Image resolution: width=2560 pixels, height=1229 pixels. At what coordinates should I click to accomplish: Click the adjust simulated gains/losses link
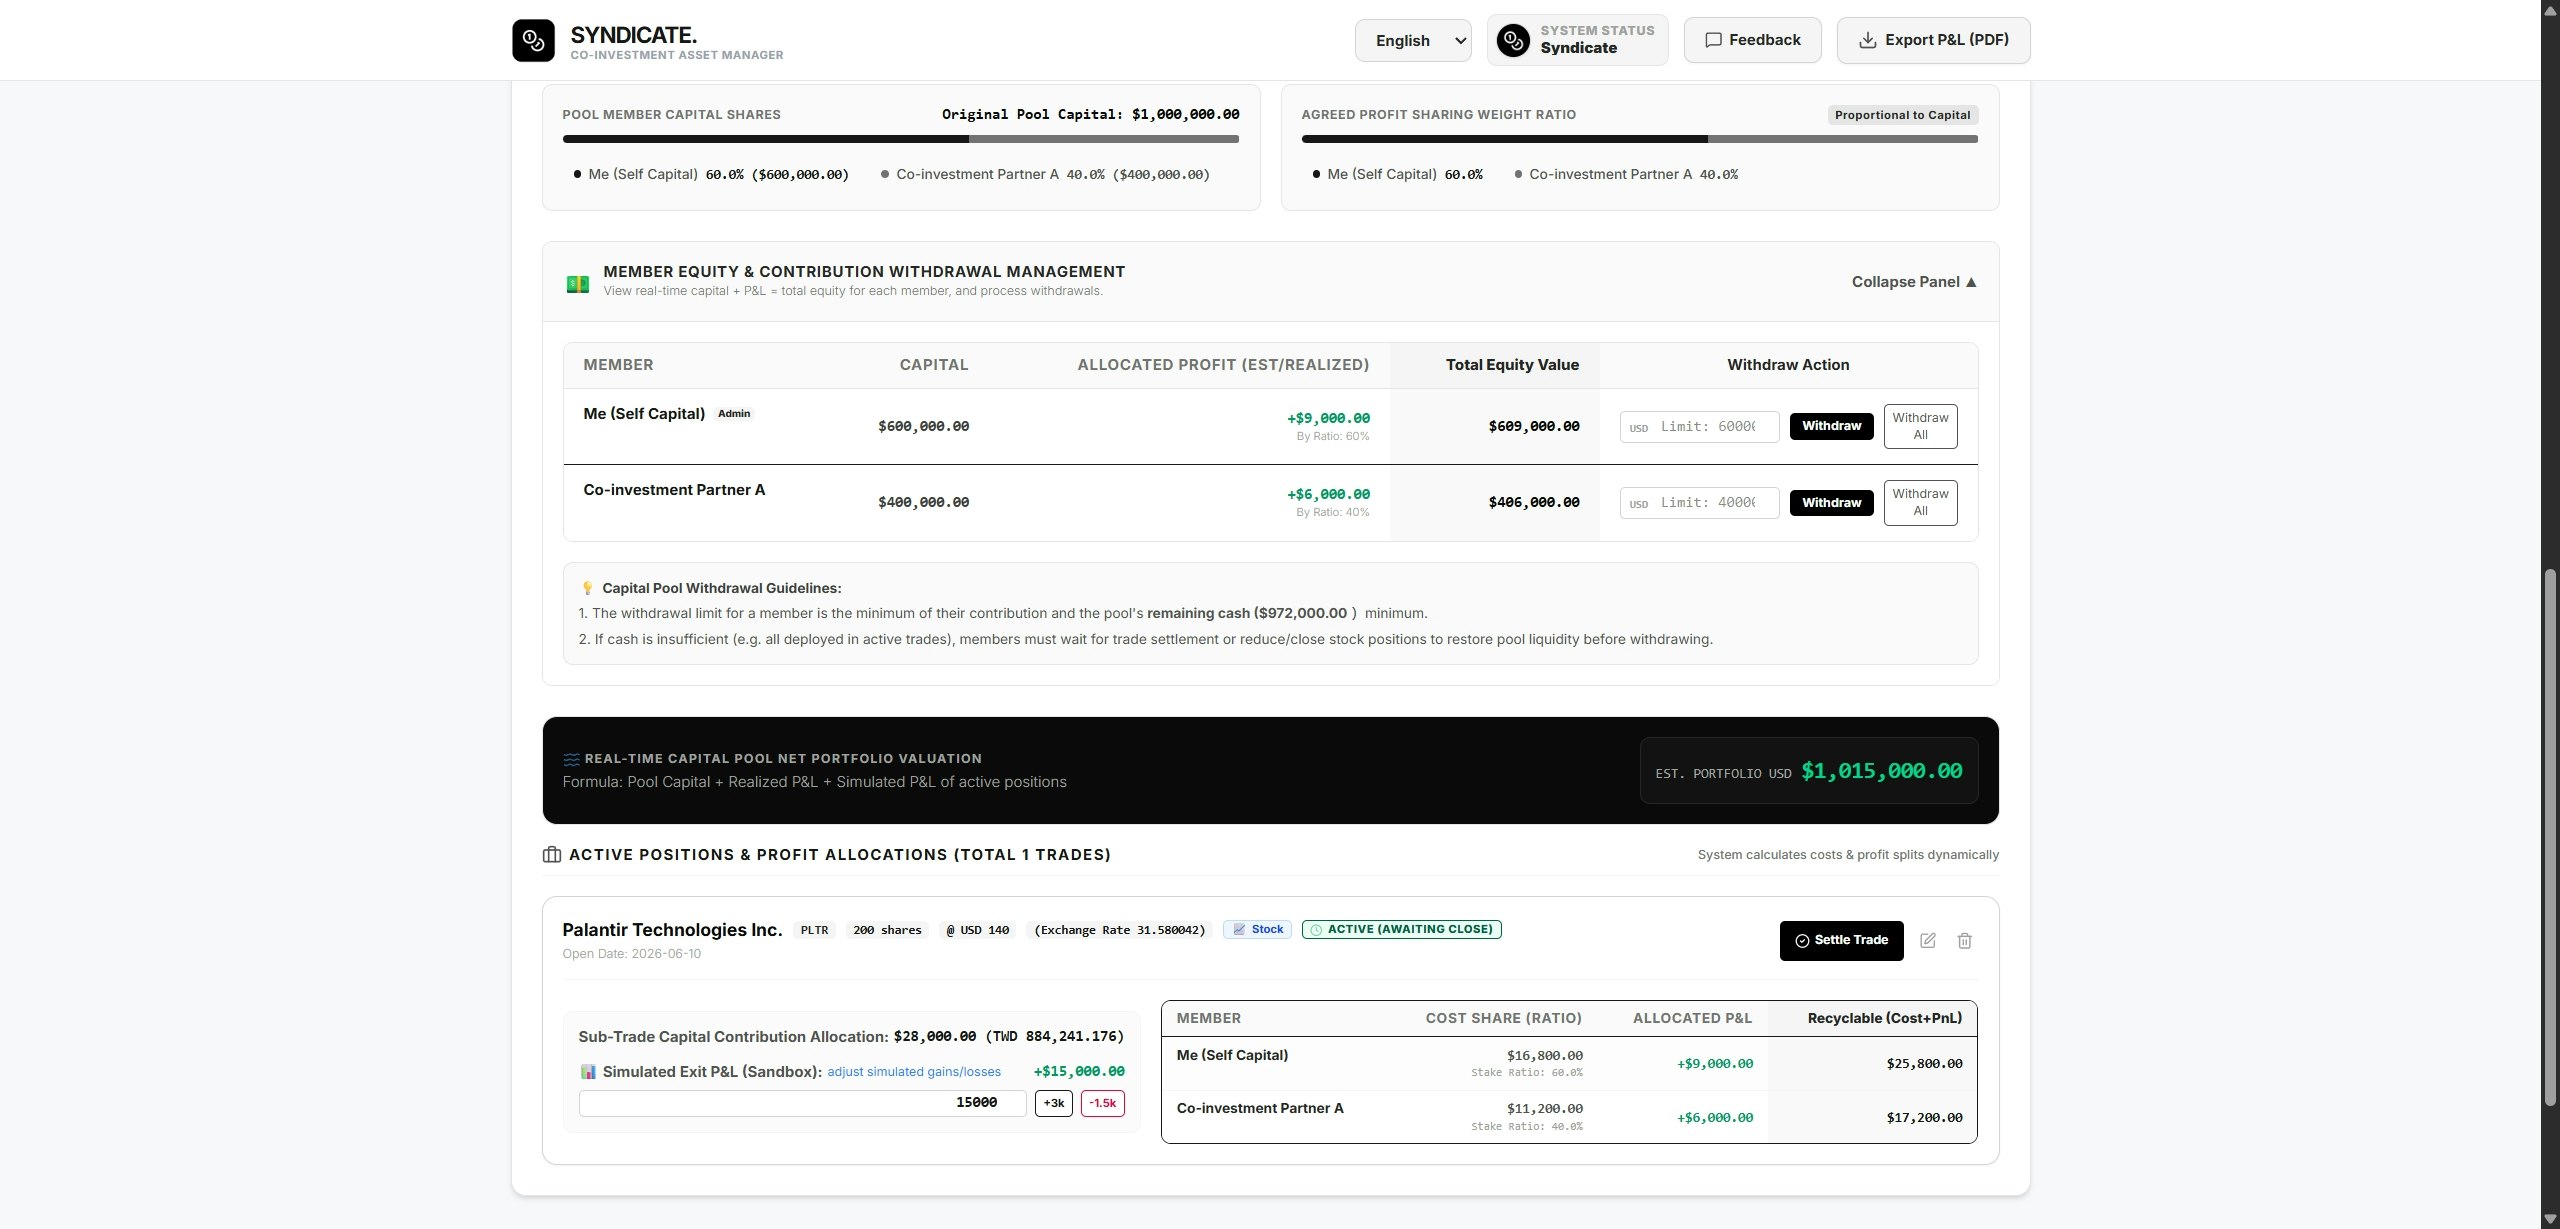[914, 1072]
